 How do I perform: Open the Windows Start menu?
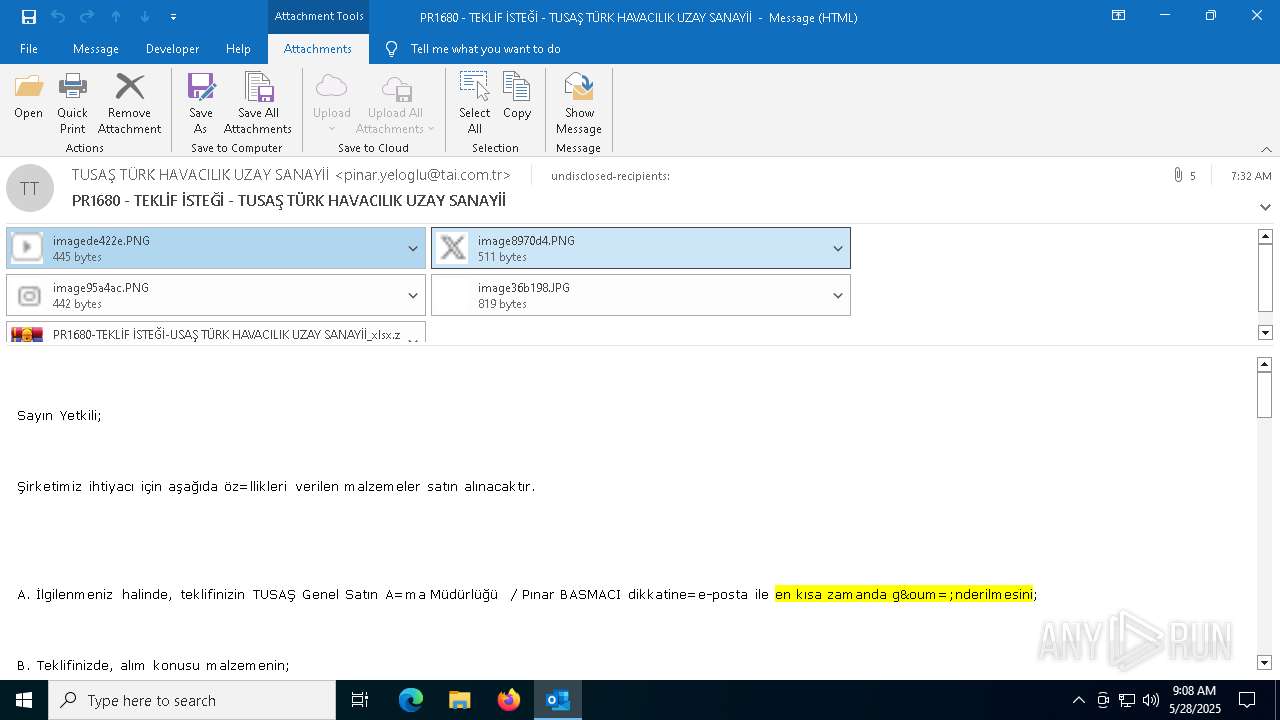(x=24, y=700)
